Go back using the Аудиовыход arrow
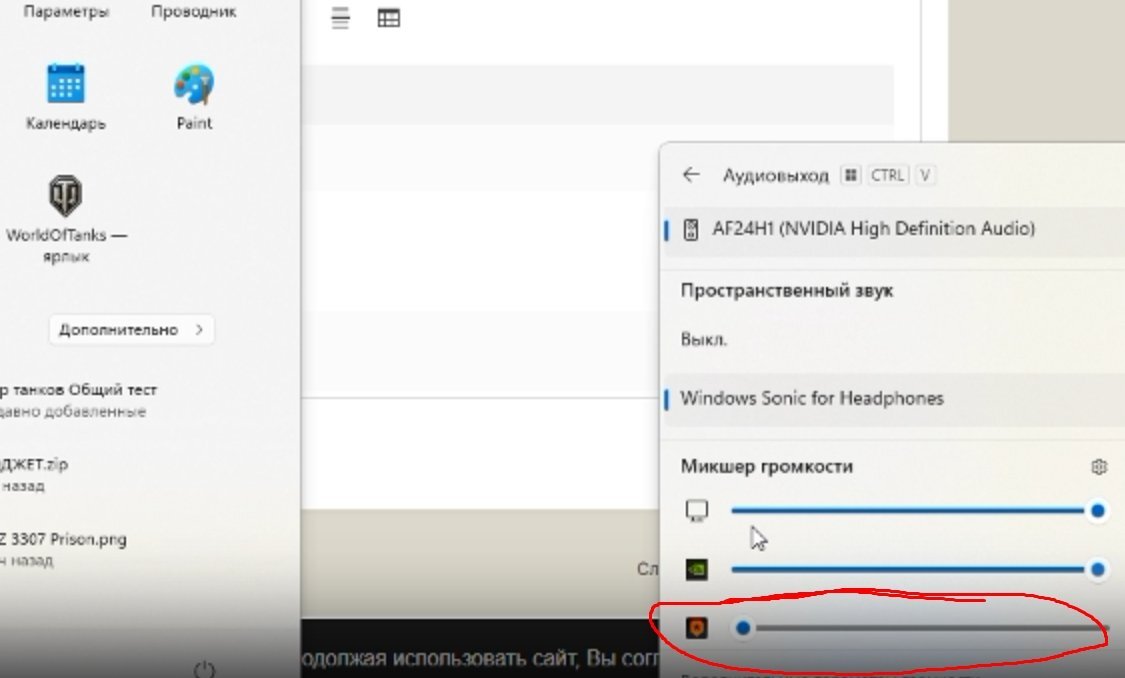Viewport: 1125px width, 678px height. pyautogui.click(x=691, y=175)
